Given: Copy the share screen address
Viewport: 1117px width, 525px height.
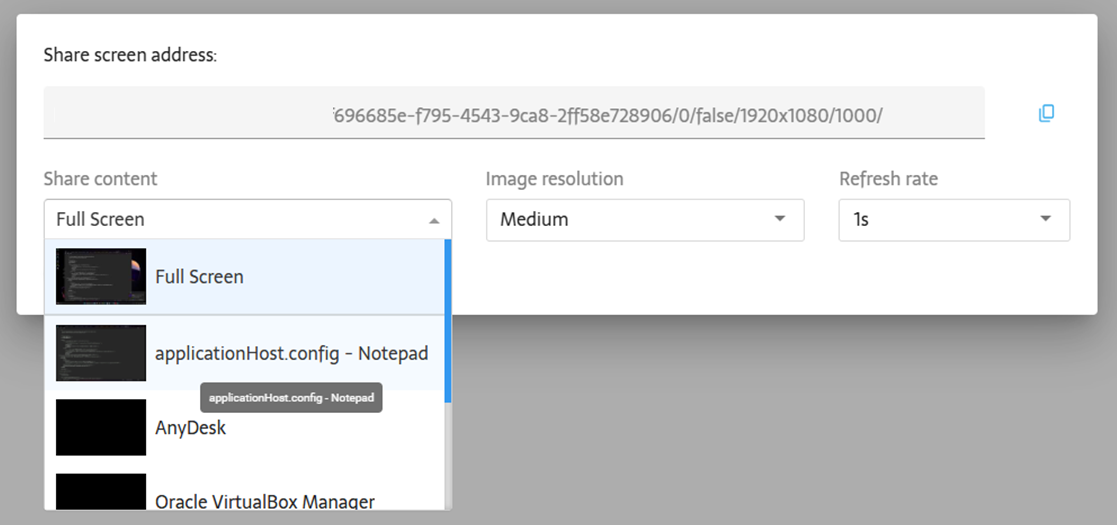Looking at the screenshot, I should pyautogui.click(x=1046, y=113).
